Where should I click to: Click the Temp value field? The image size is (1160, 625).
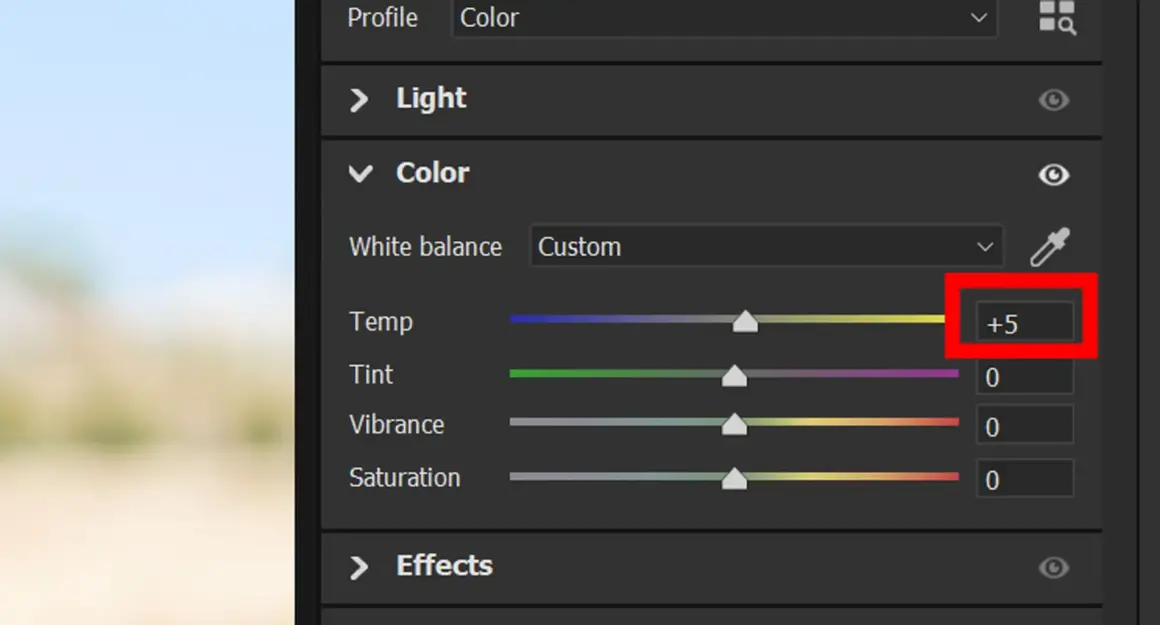point(1024,323)
